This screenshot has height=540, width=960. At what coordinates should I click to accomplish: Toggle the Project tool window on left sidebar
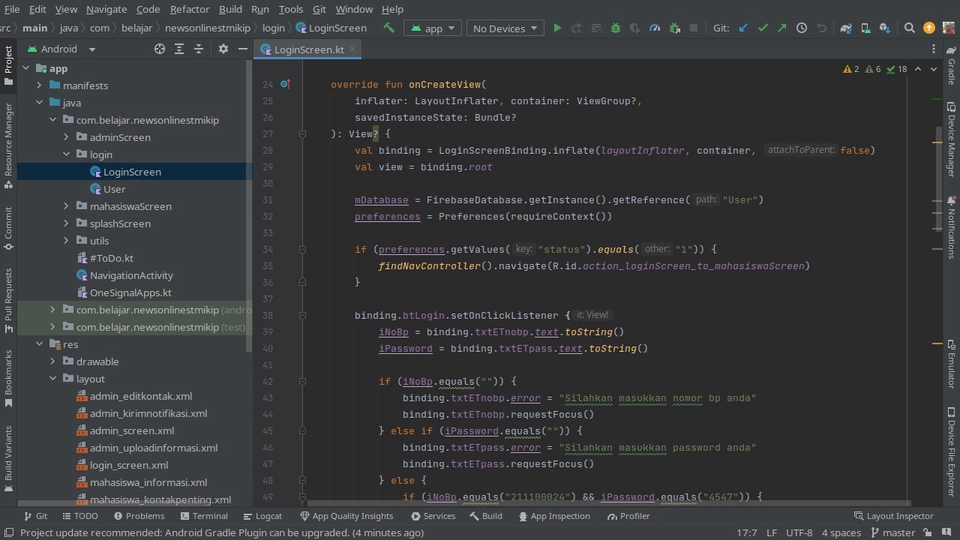[x=8, y=60]
